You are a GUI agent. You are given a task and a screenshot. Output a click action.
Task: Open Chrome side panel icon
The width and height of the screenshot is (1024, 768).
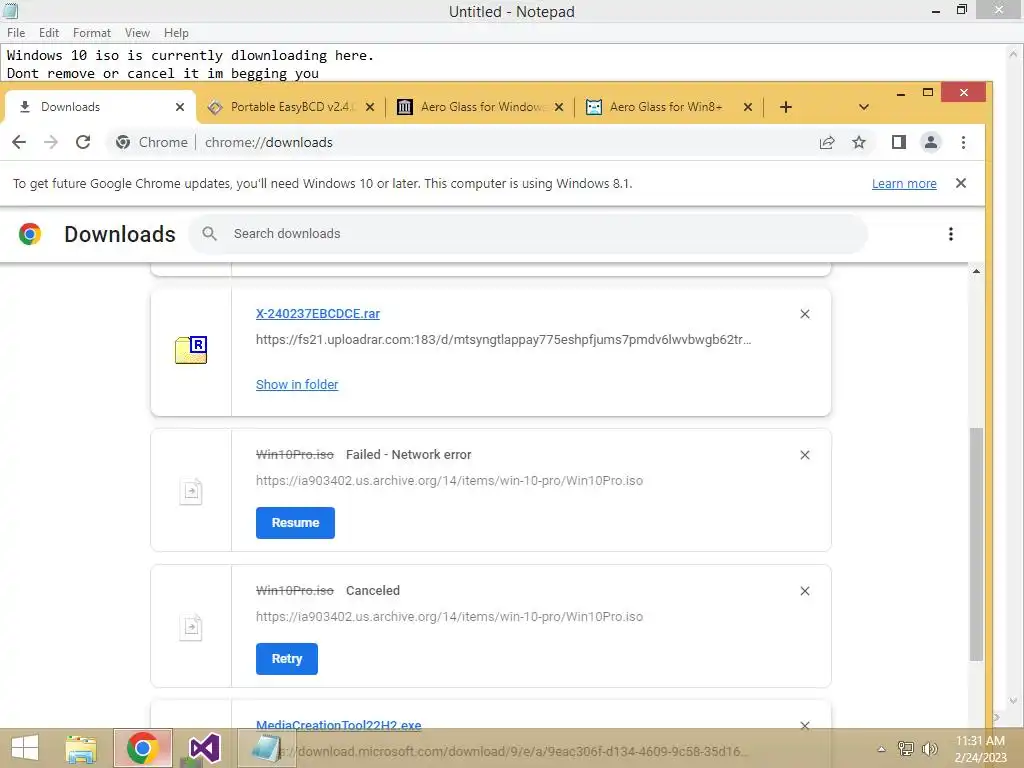899,142
